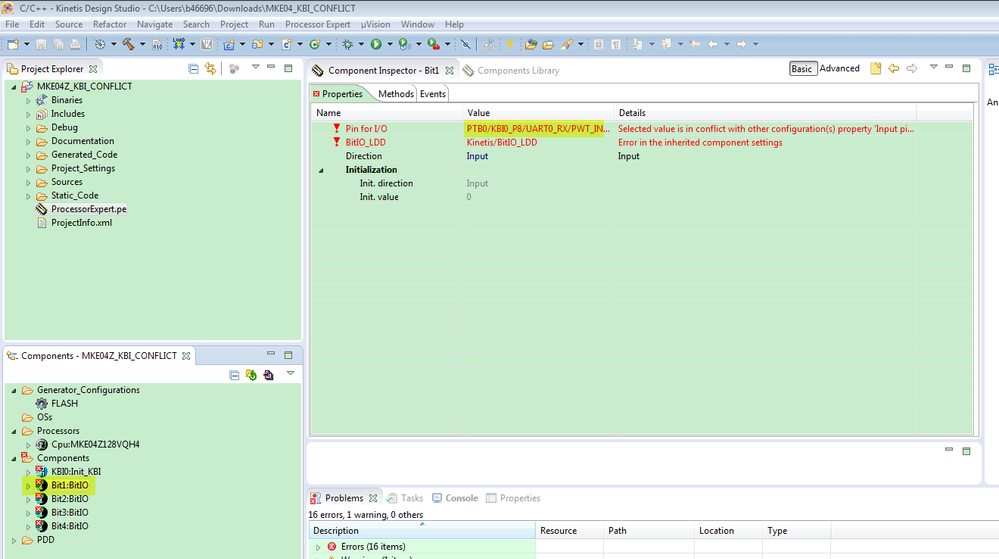
Task: Close the Component Inspector - Bit1 tab
Action: click(x=450, y=71)
